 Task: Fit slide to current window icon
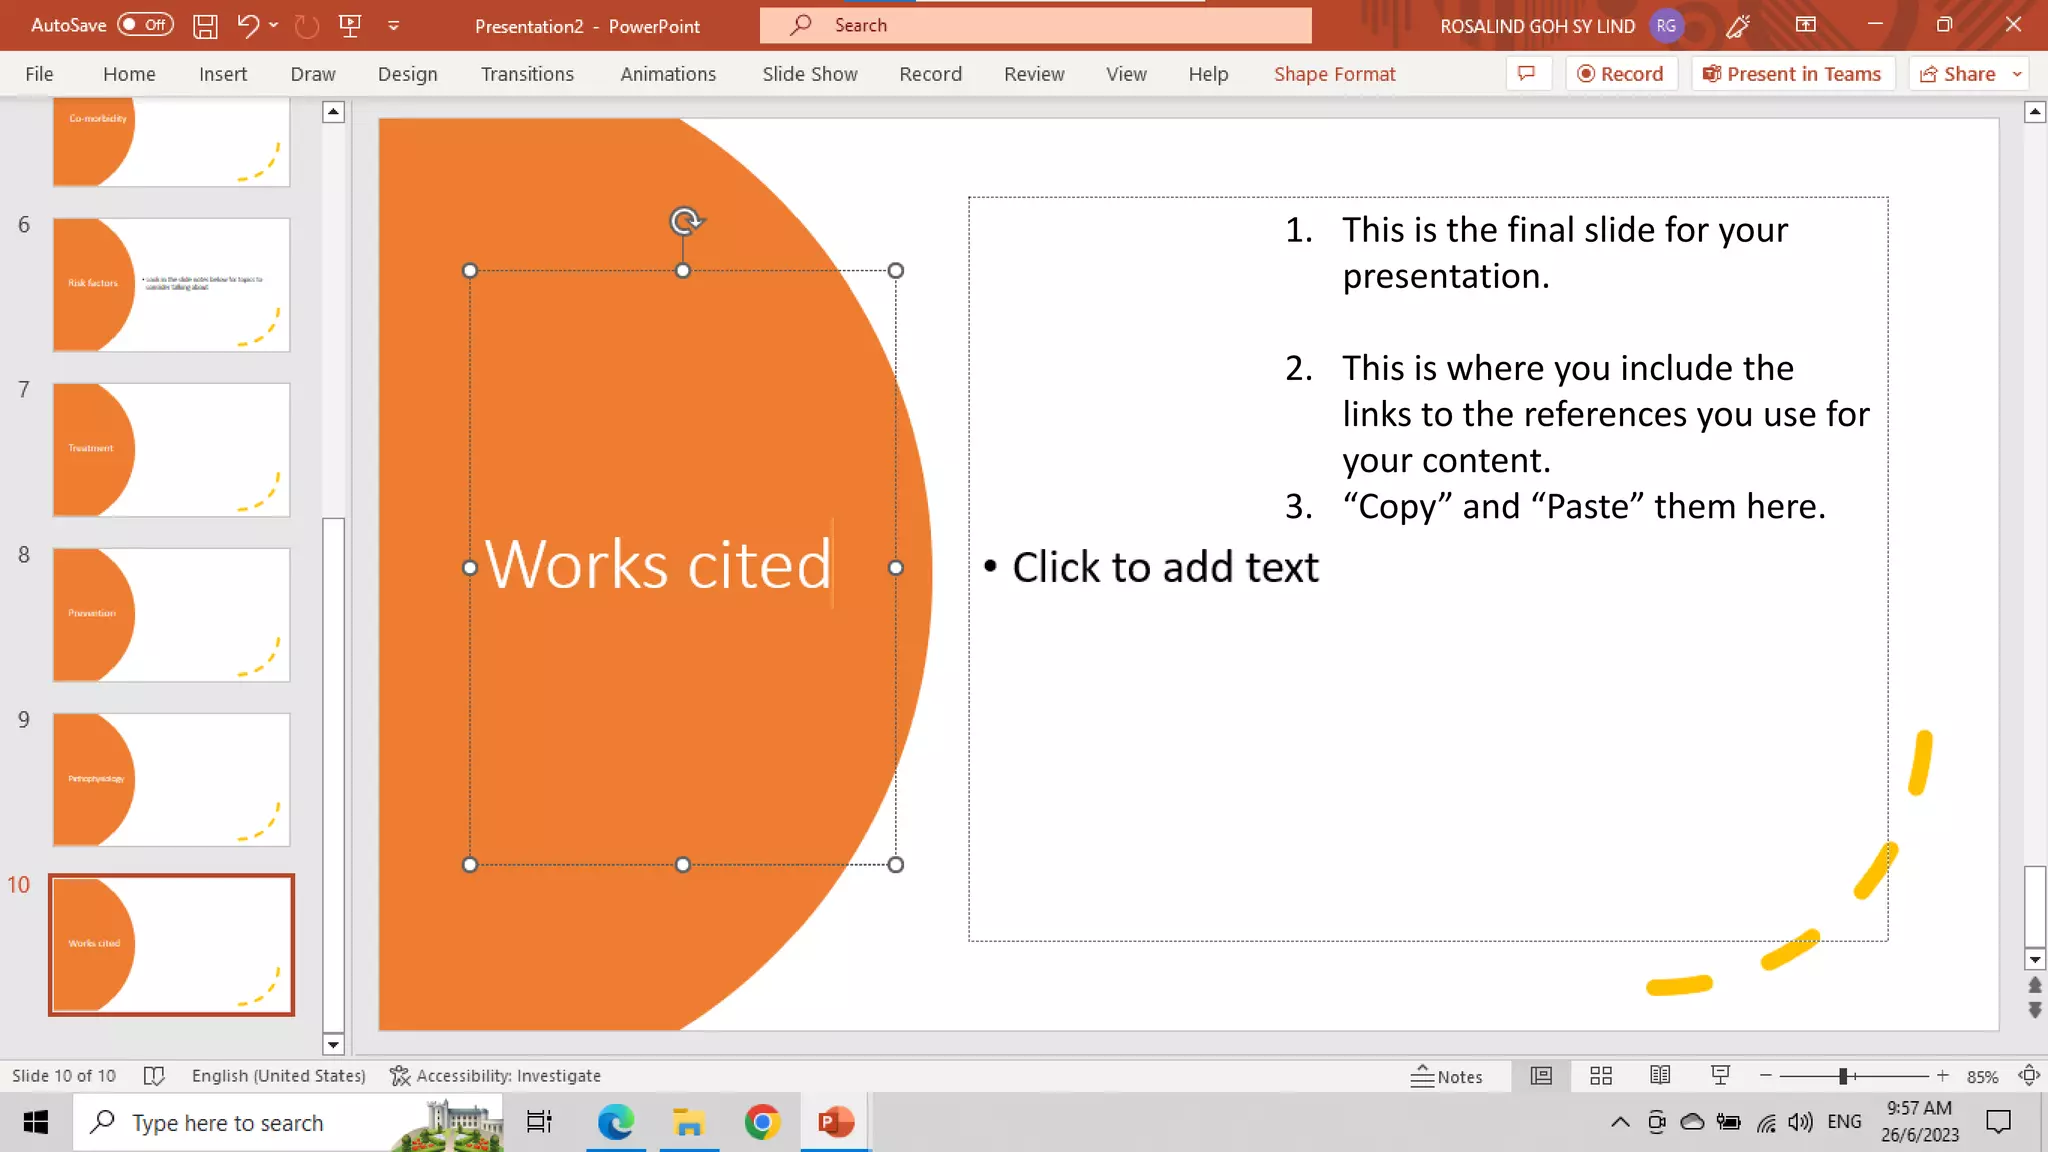pos(2029,1076)
